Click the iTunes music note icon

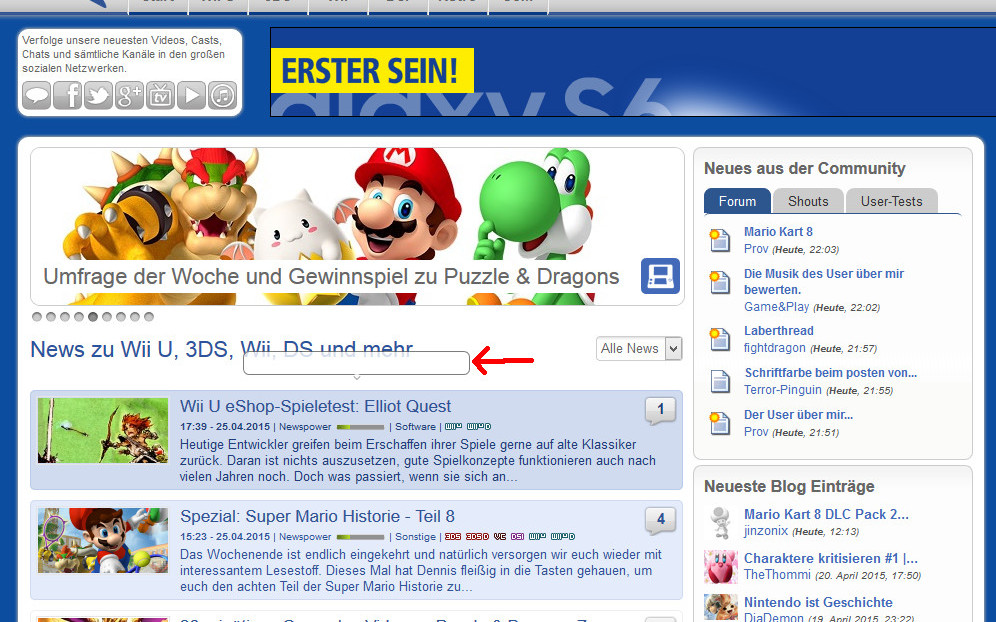click(222, 95)
